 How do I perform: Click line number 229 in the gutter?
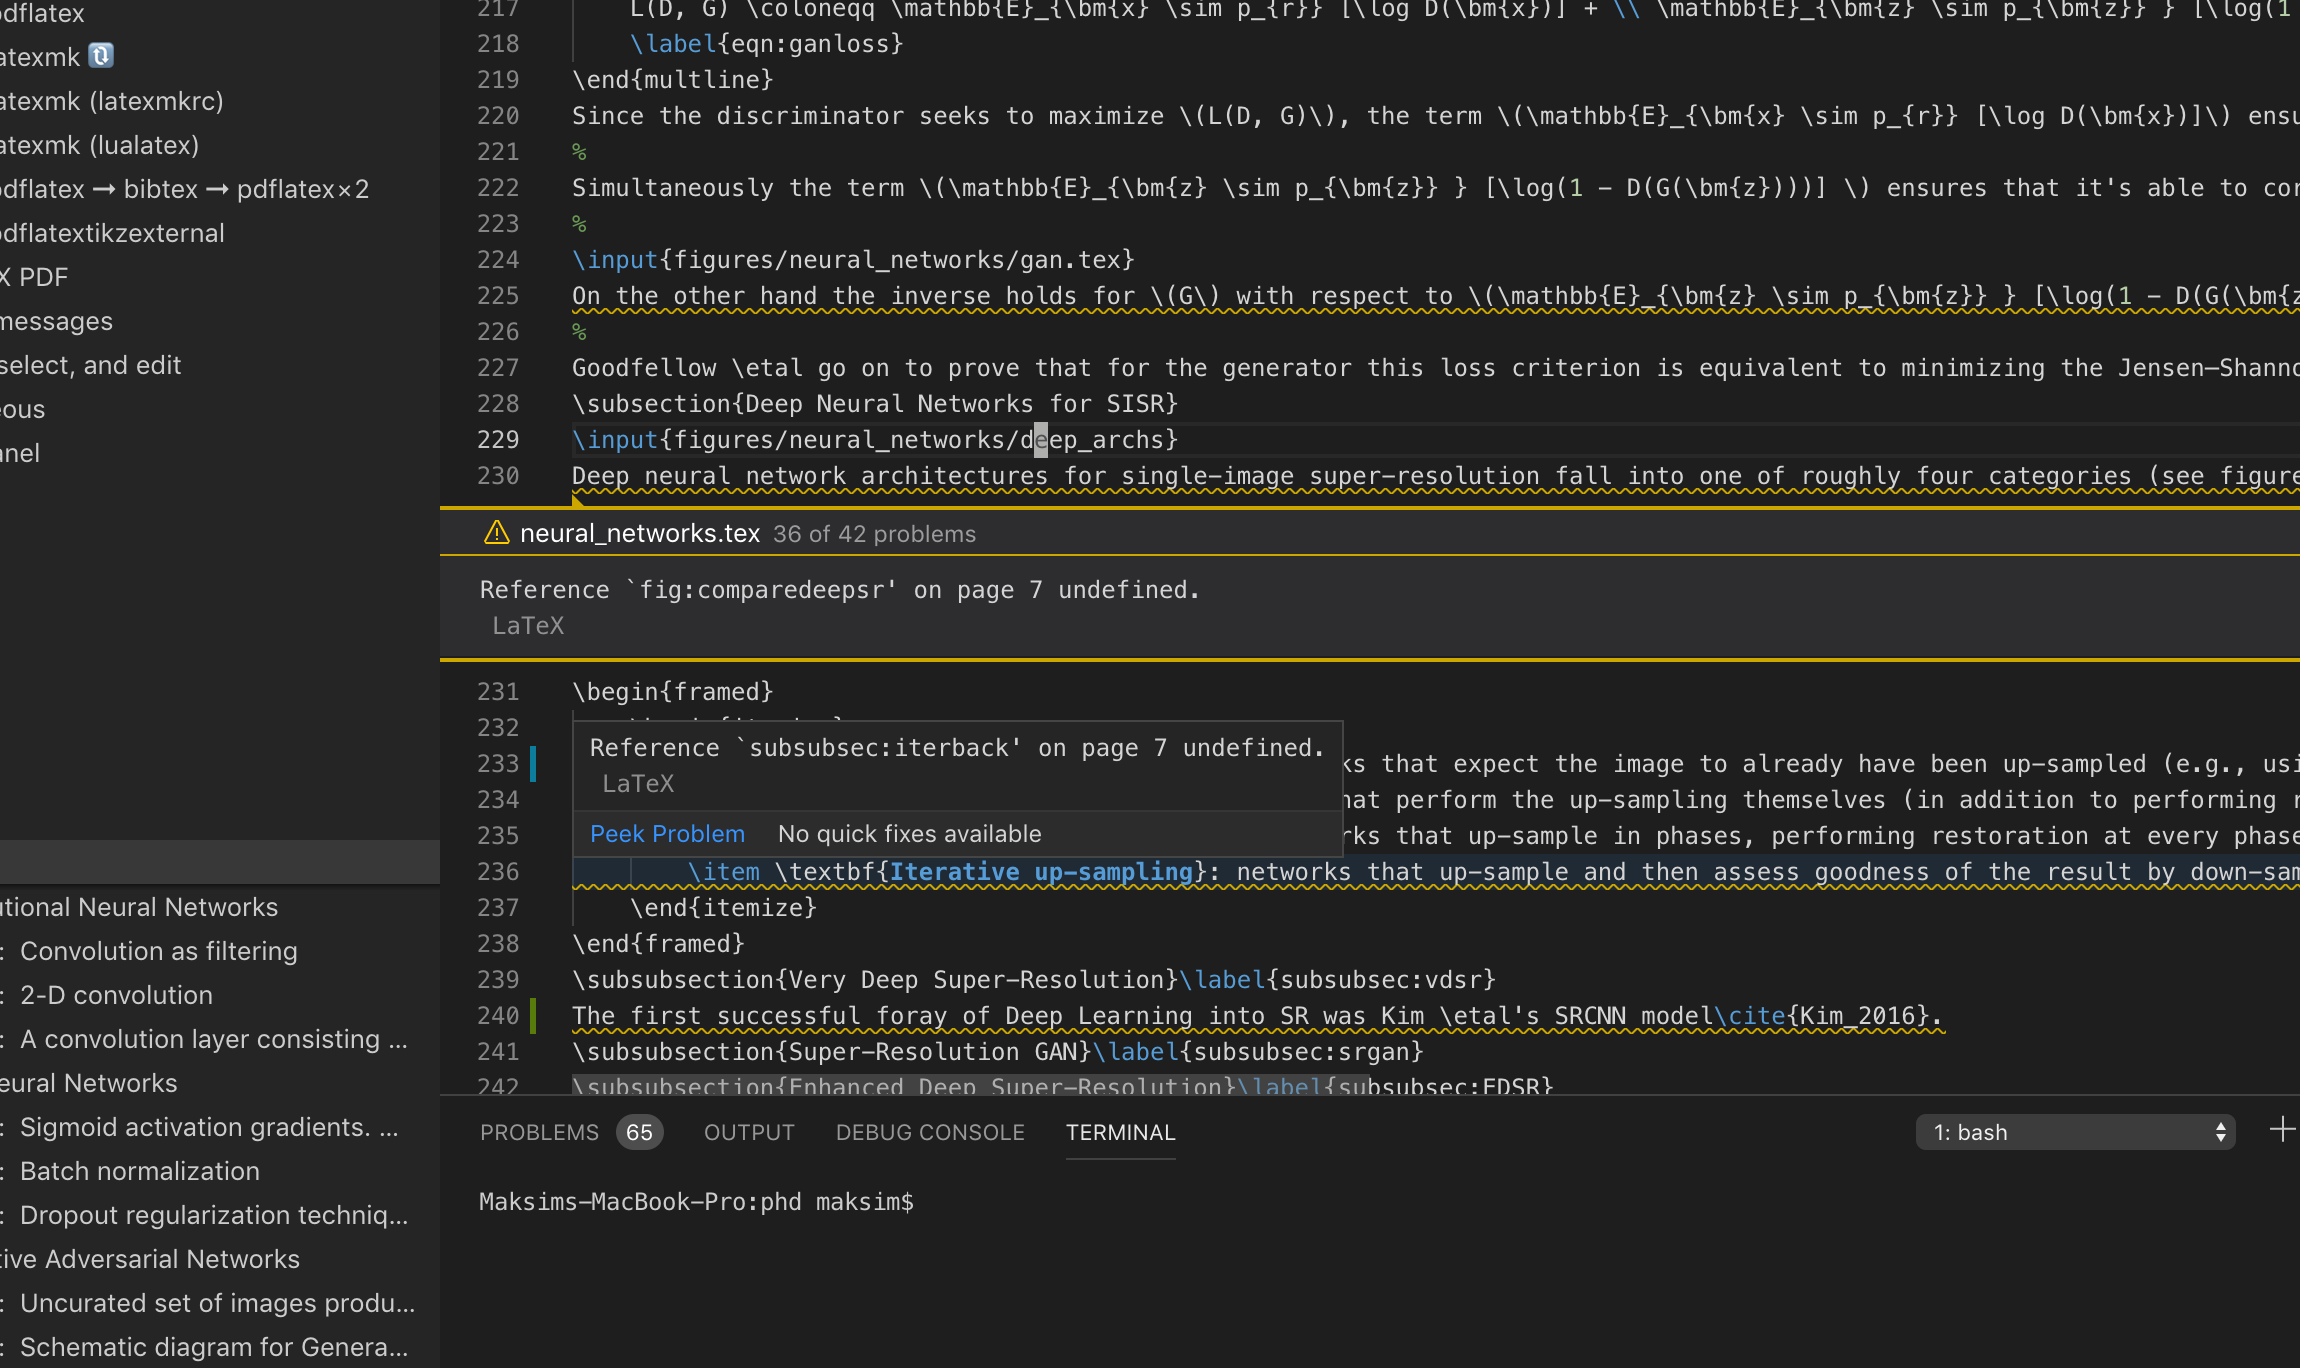click(498, 440)
